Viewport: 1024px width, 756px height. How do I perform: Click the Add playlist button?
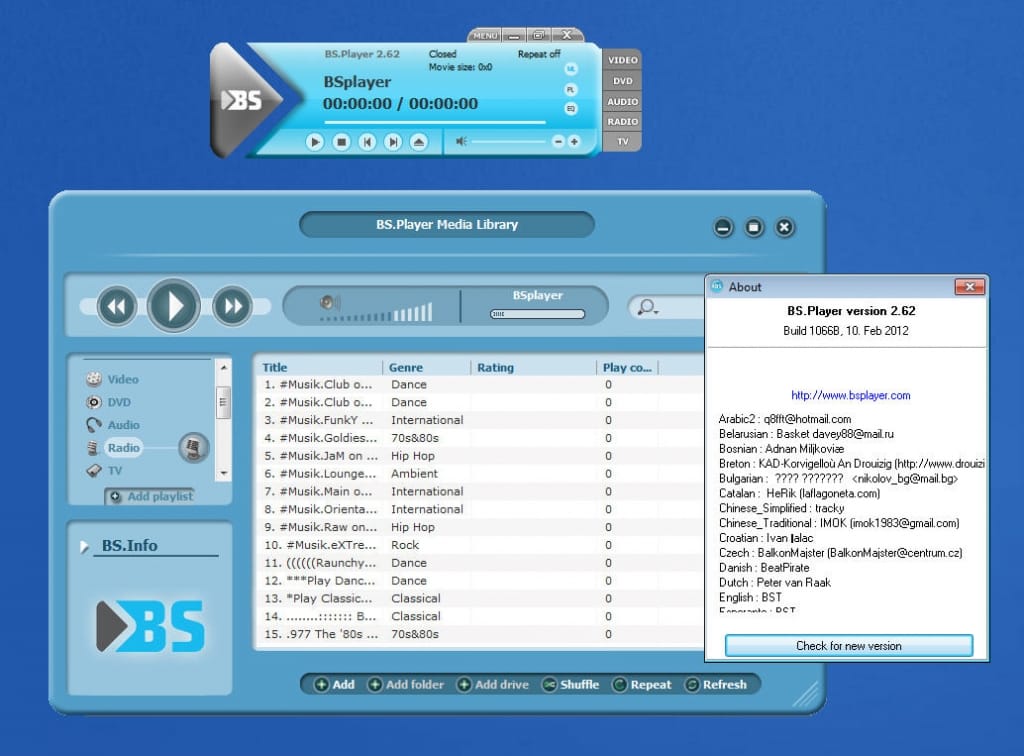[150, 496]
